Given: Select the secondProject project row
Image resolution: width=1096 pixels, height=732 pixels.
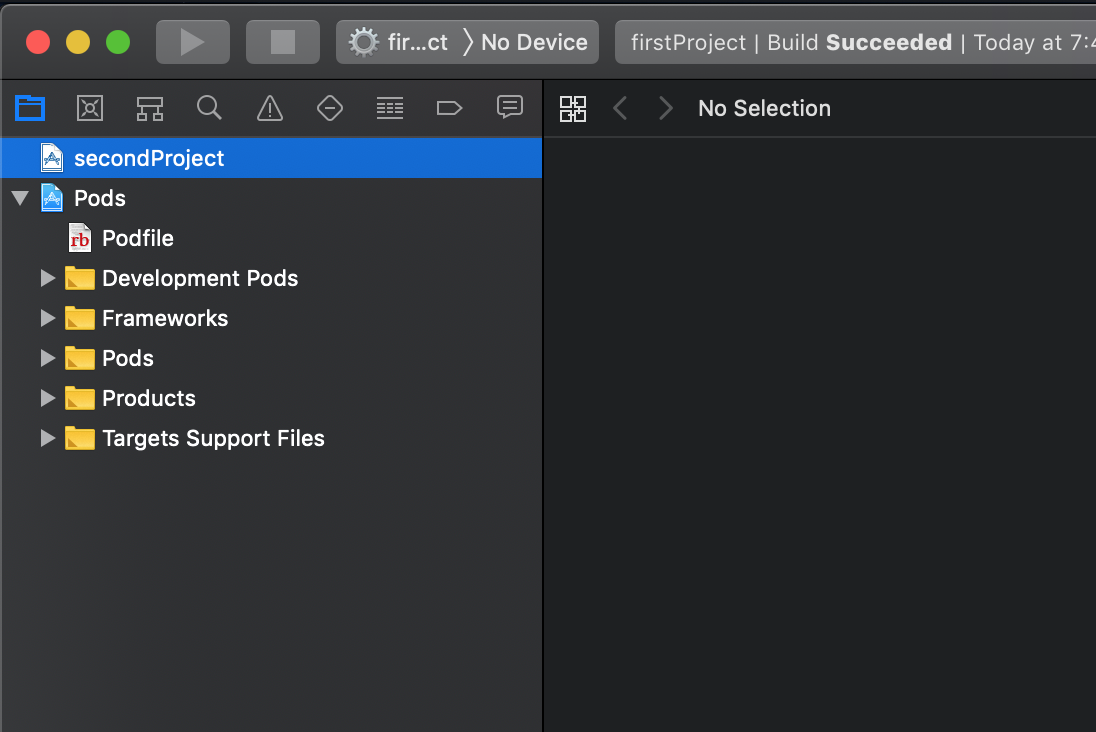Looking at the screenshot, I should [271, 158].
